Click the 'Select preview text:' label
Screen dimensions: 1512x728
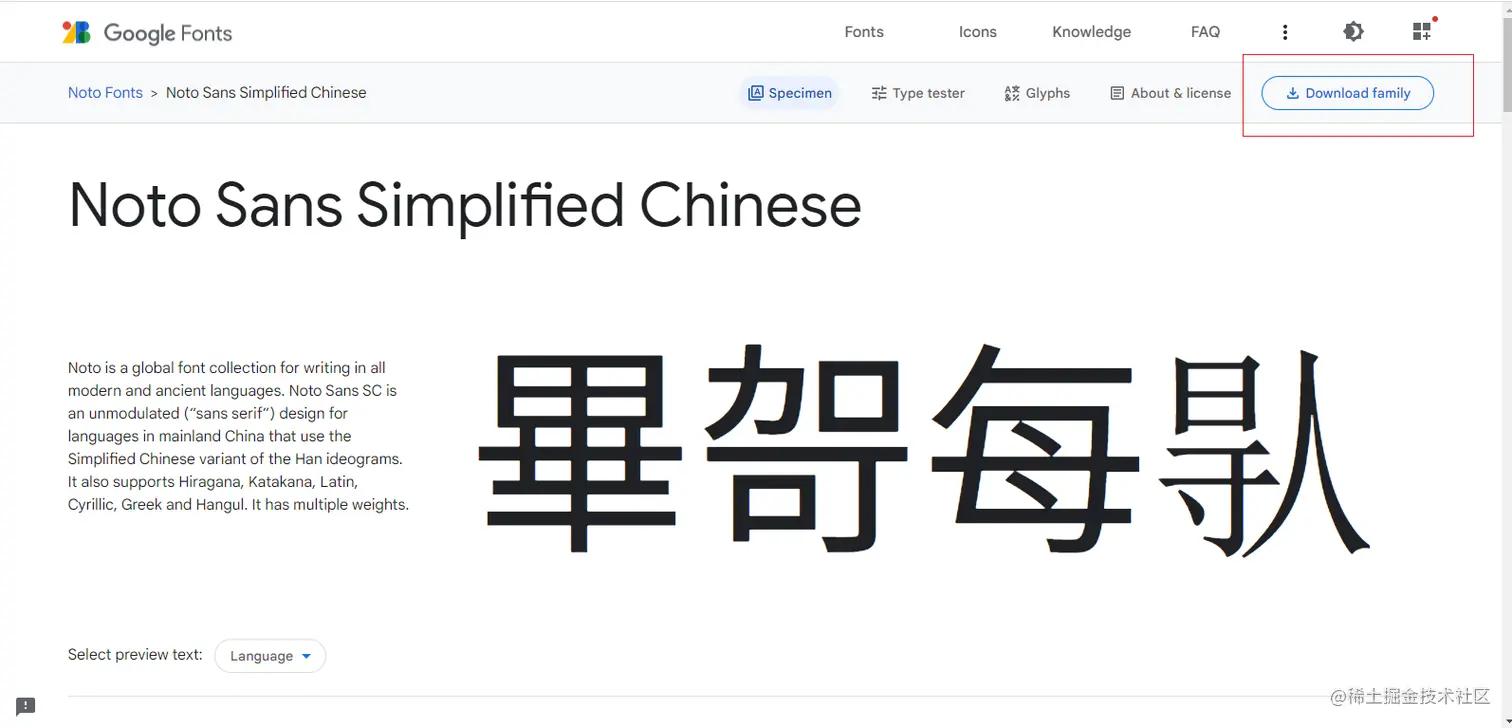coord(135,654)
